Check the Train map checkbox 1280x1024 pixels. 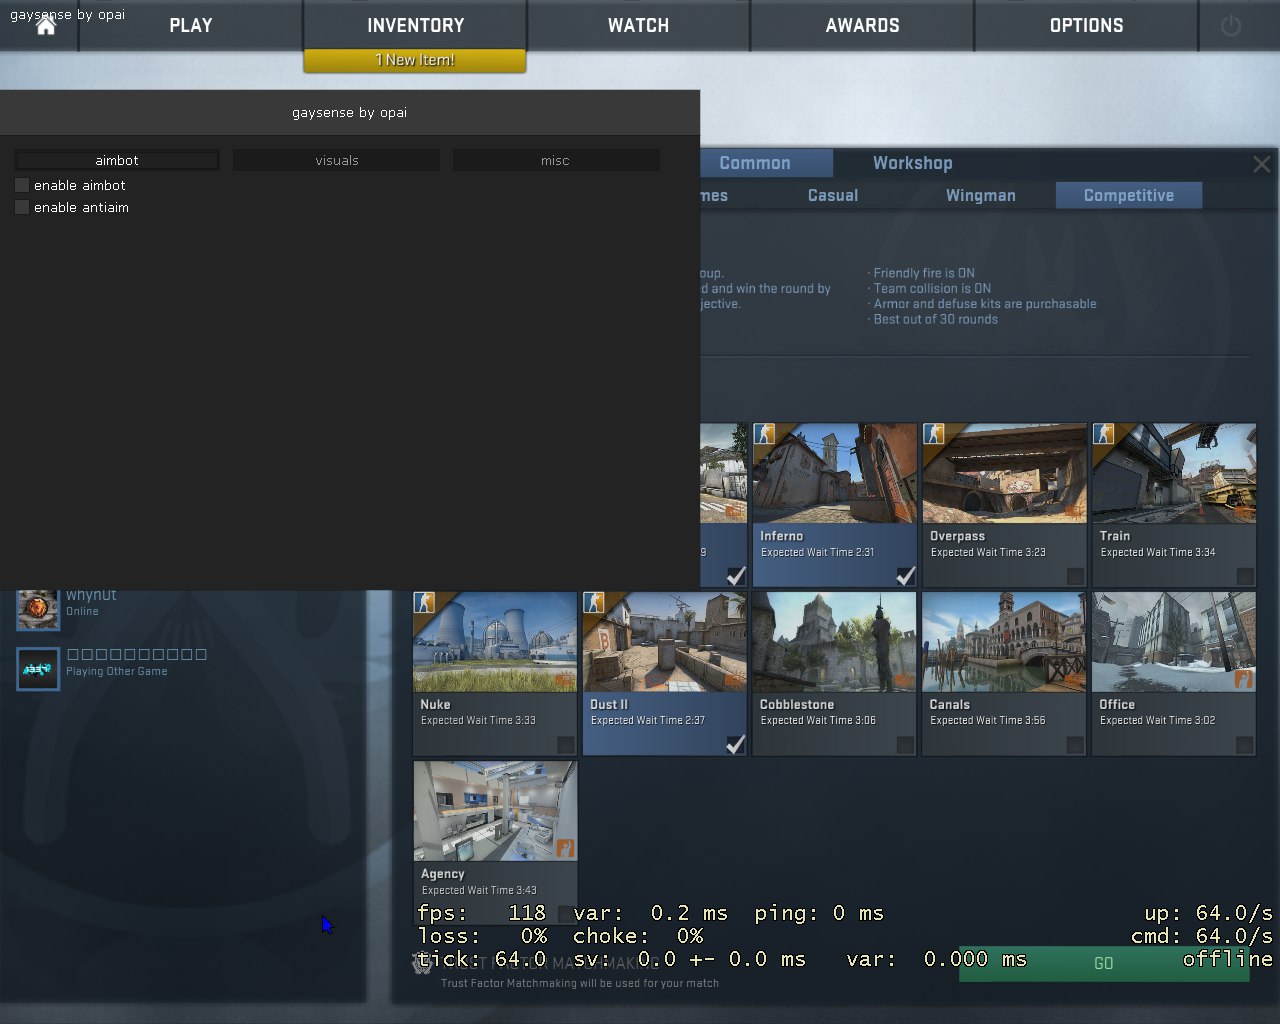[1245, 576]
